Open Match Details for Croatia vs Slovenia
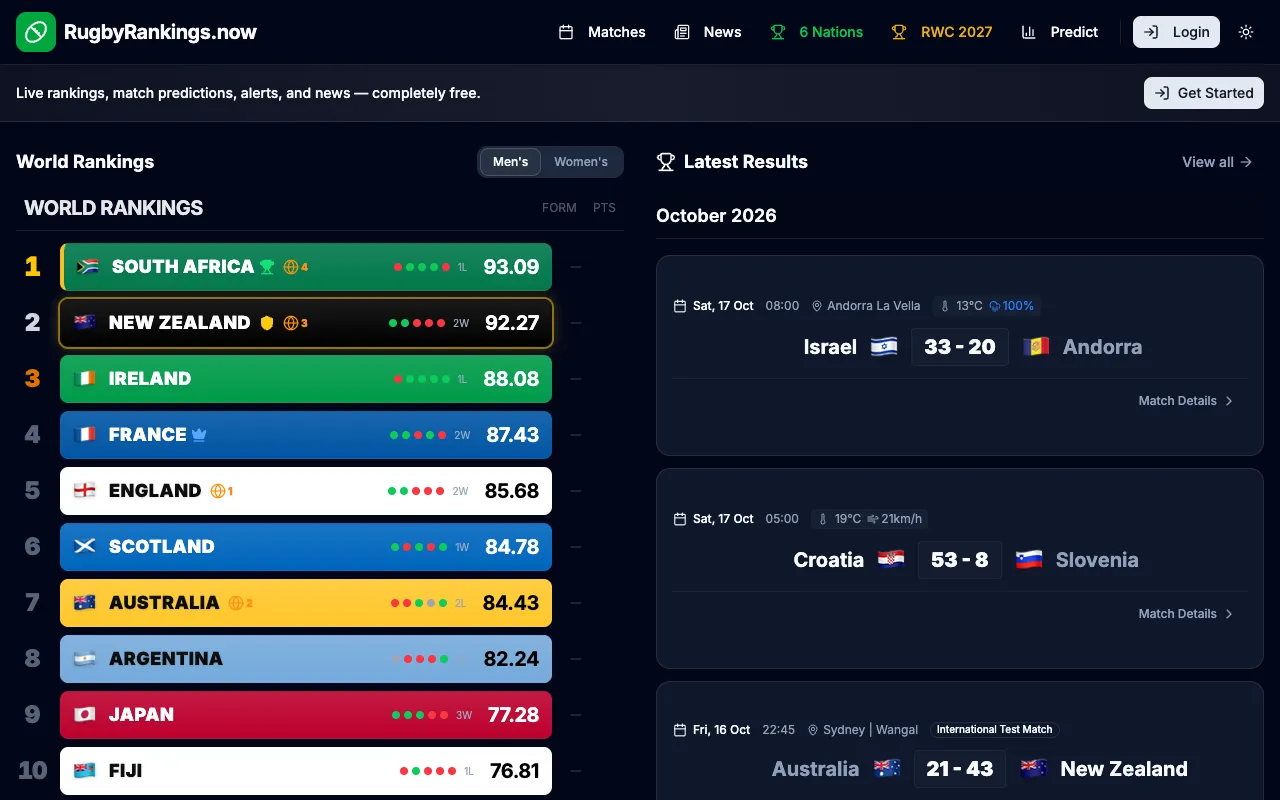The image size is (1280, 800). pos(1186,614)
